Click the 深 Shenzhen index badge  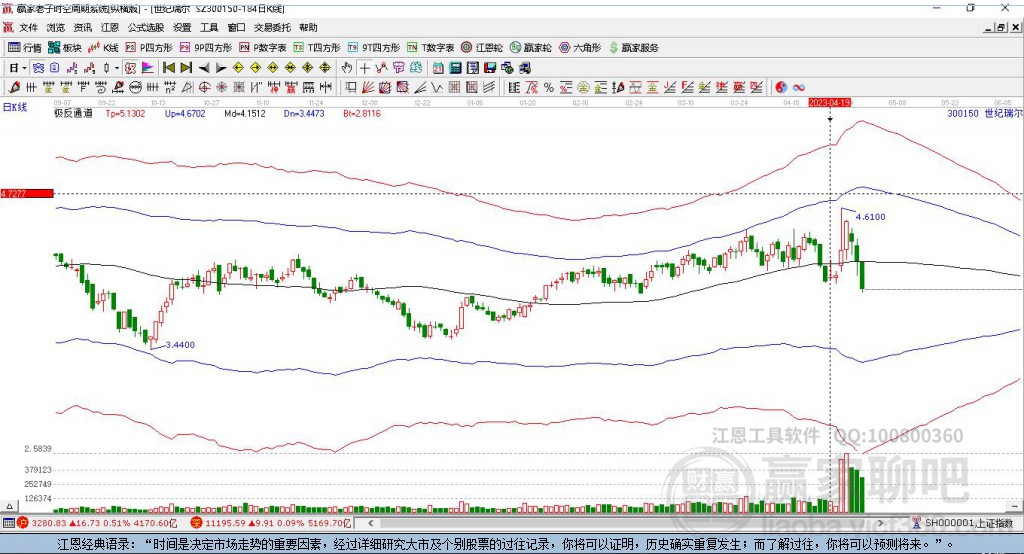[x=197, y=523]
